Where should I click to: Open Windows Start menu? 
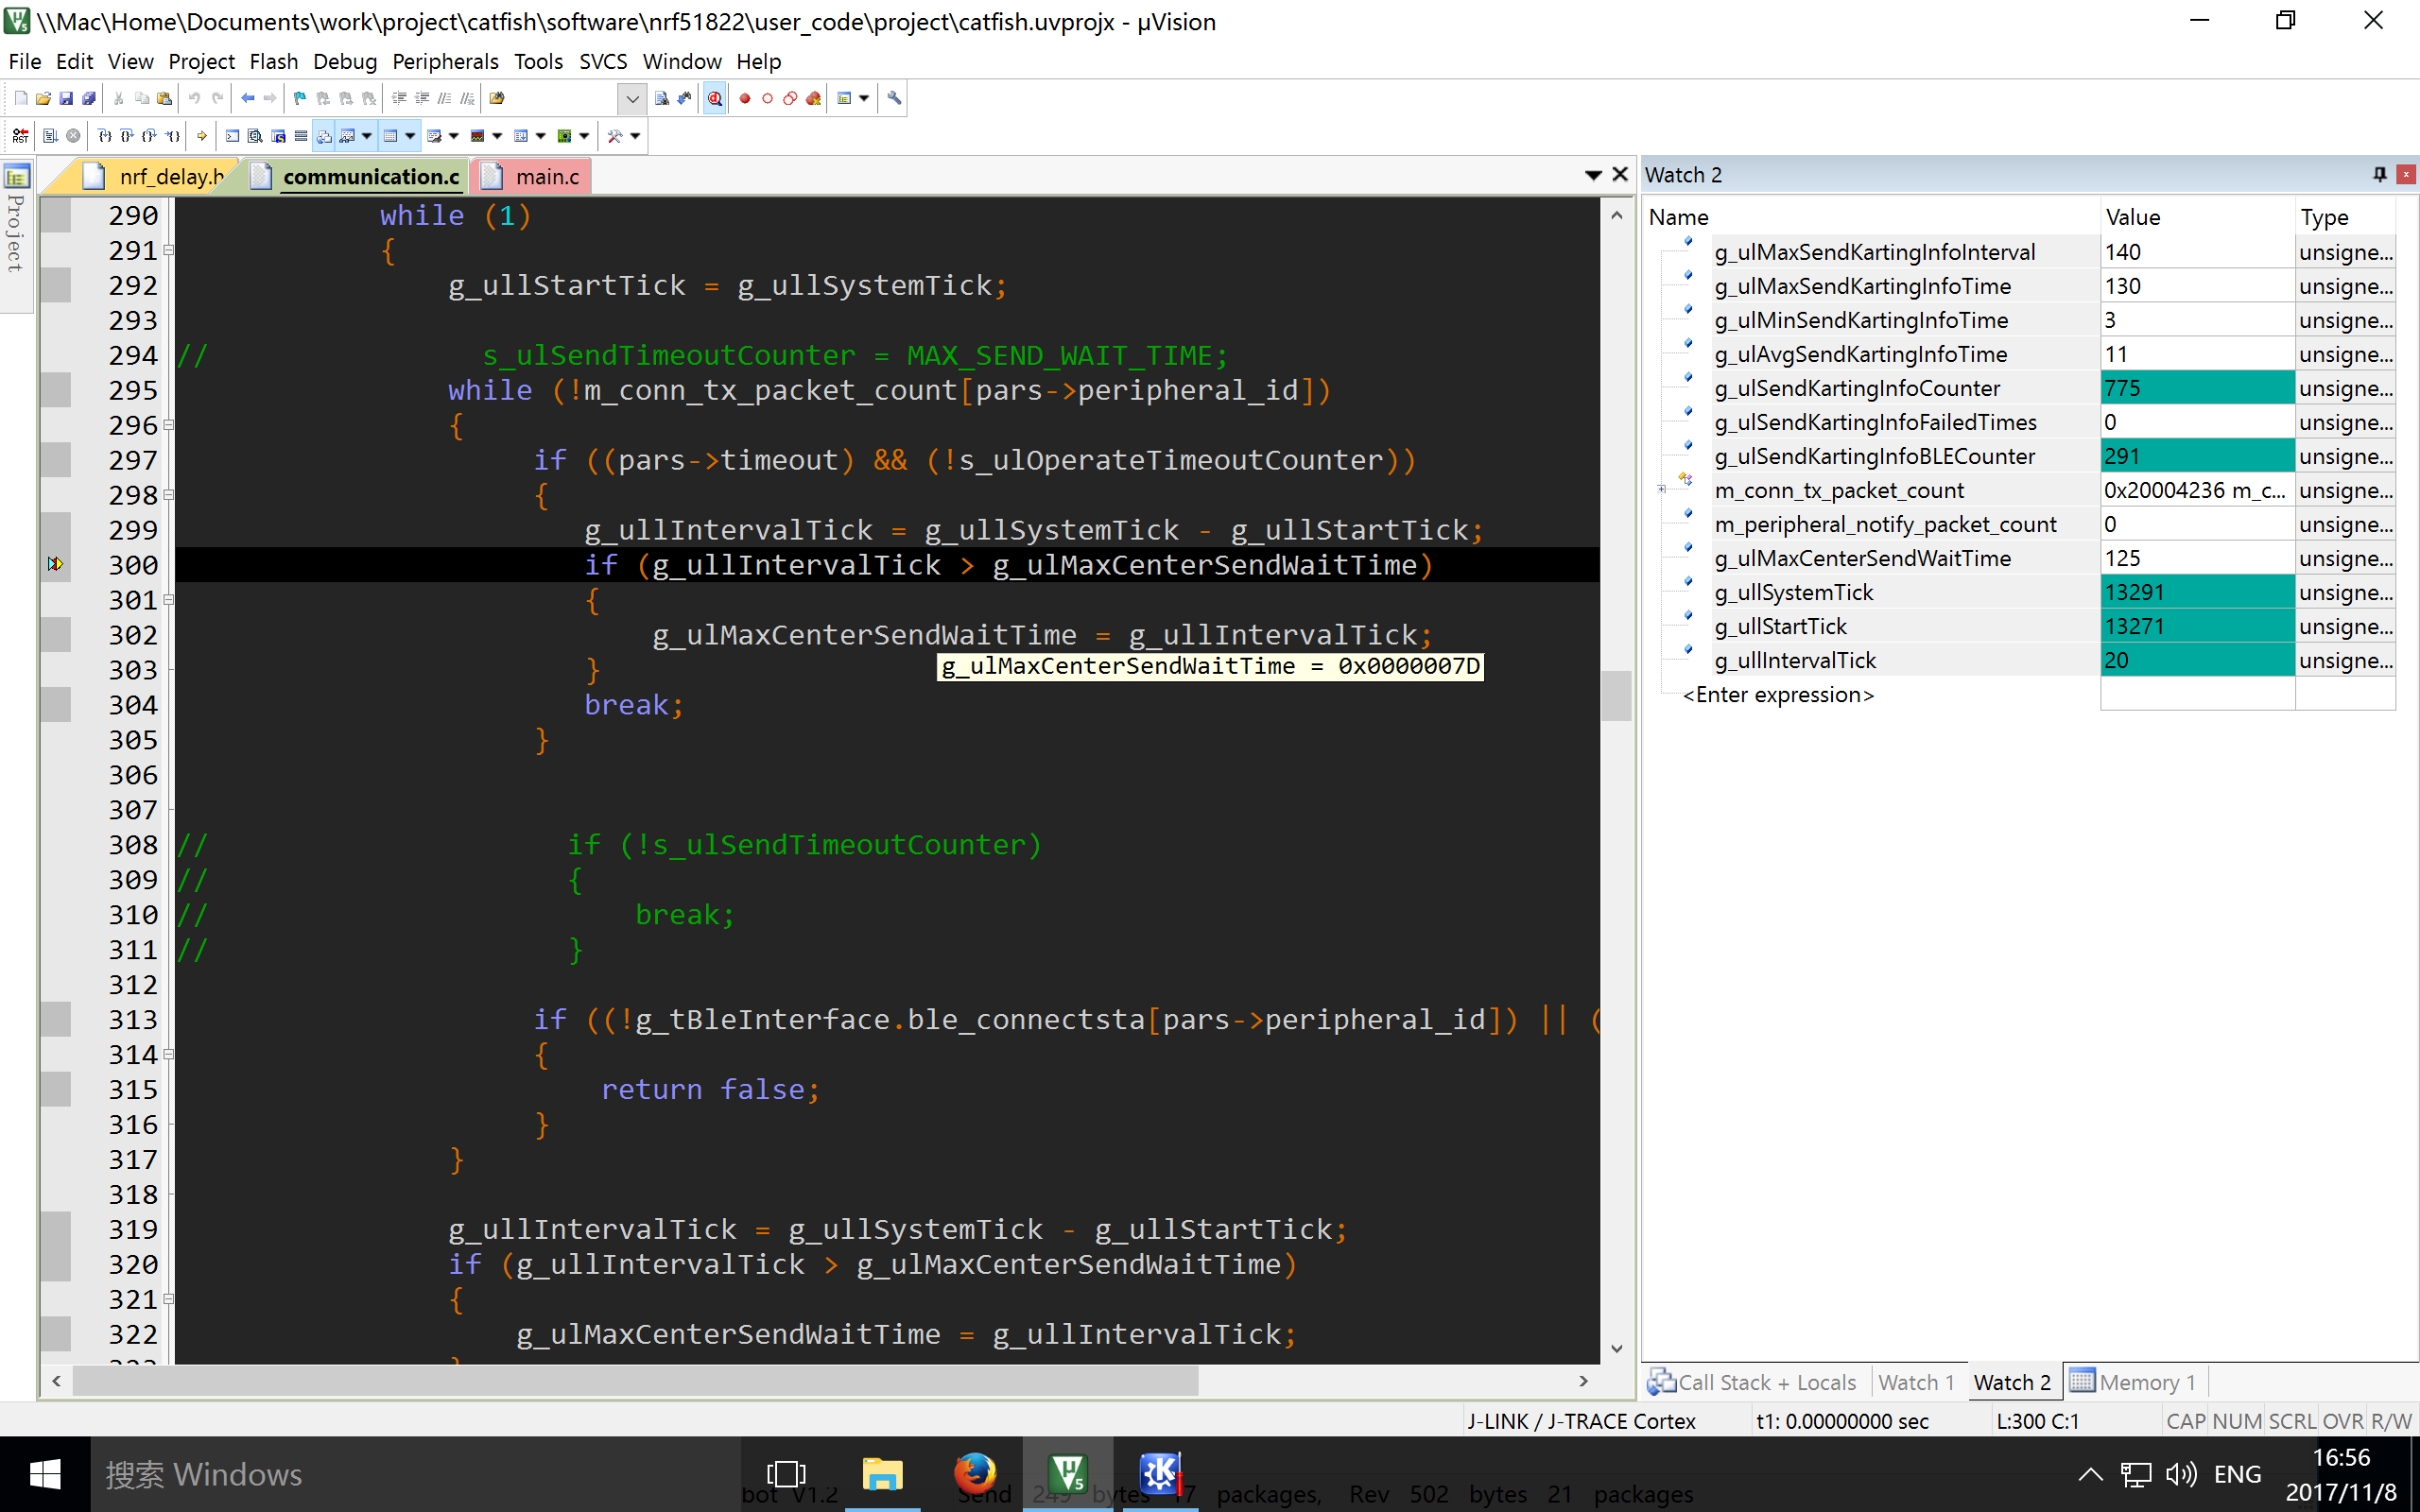(x=45, y=1474)
